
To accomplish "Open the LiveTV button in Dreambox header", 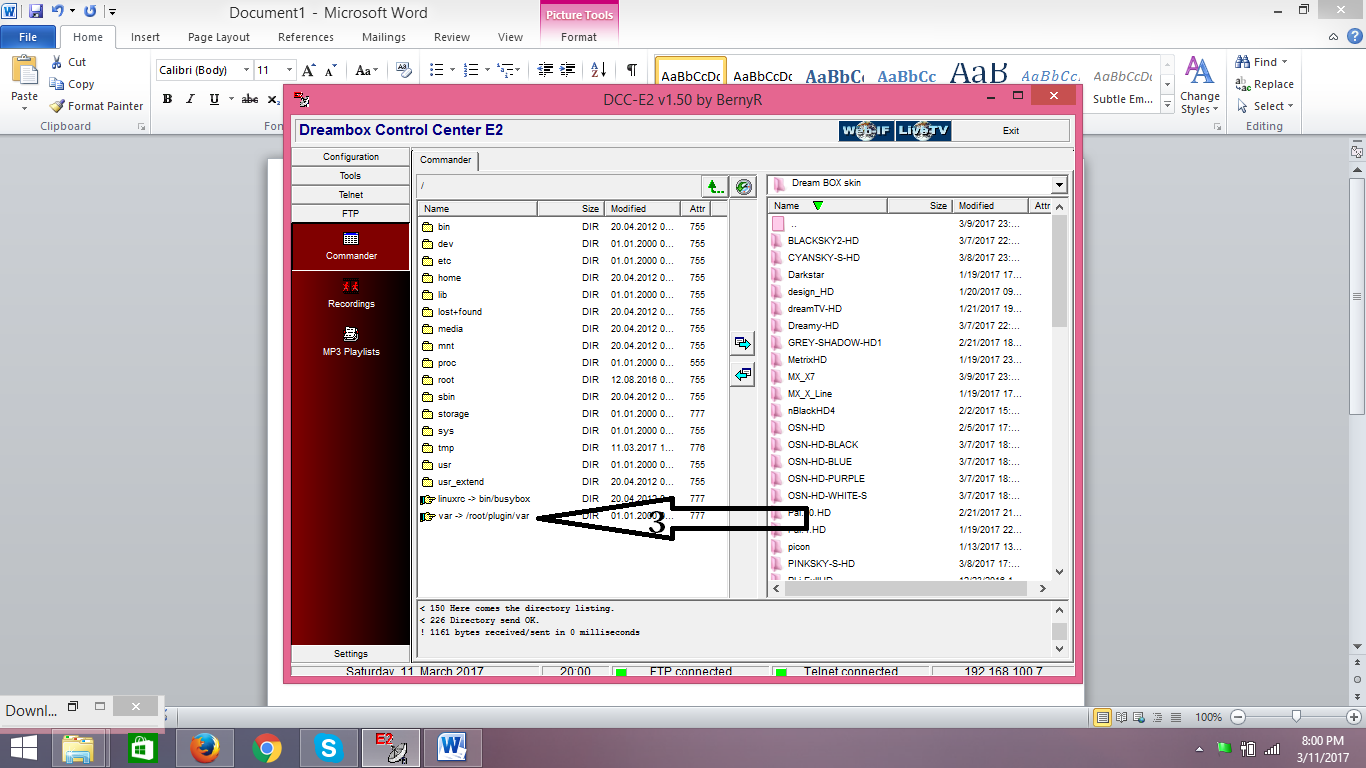I will point(923,131).
